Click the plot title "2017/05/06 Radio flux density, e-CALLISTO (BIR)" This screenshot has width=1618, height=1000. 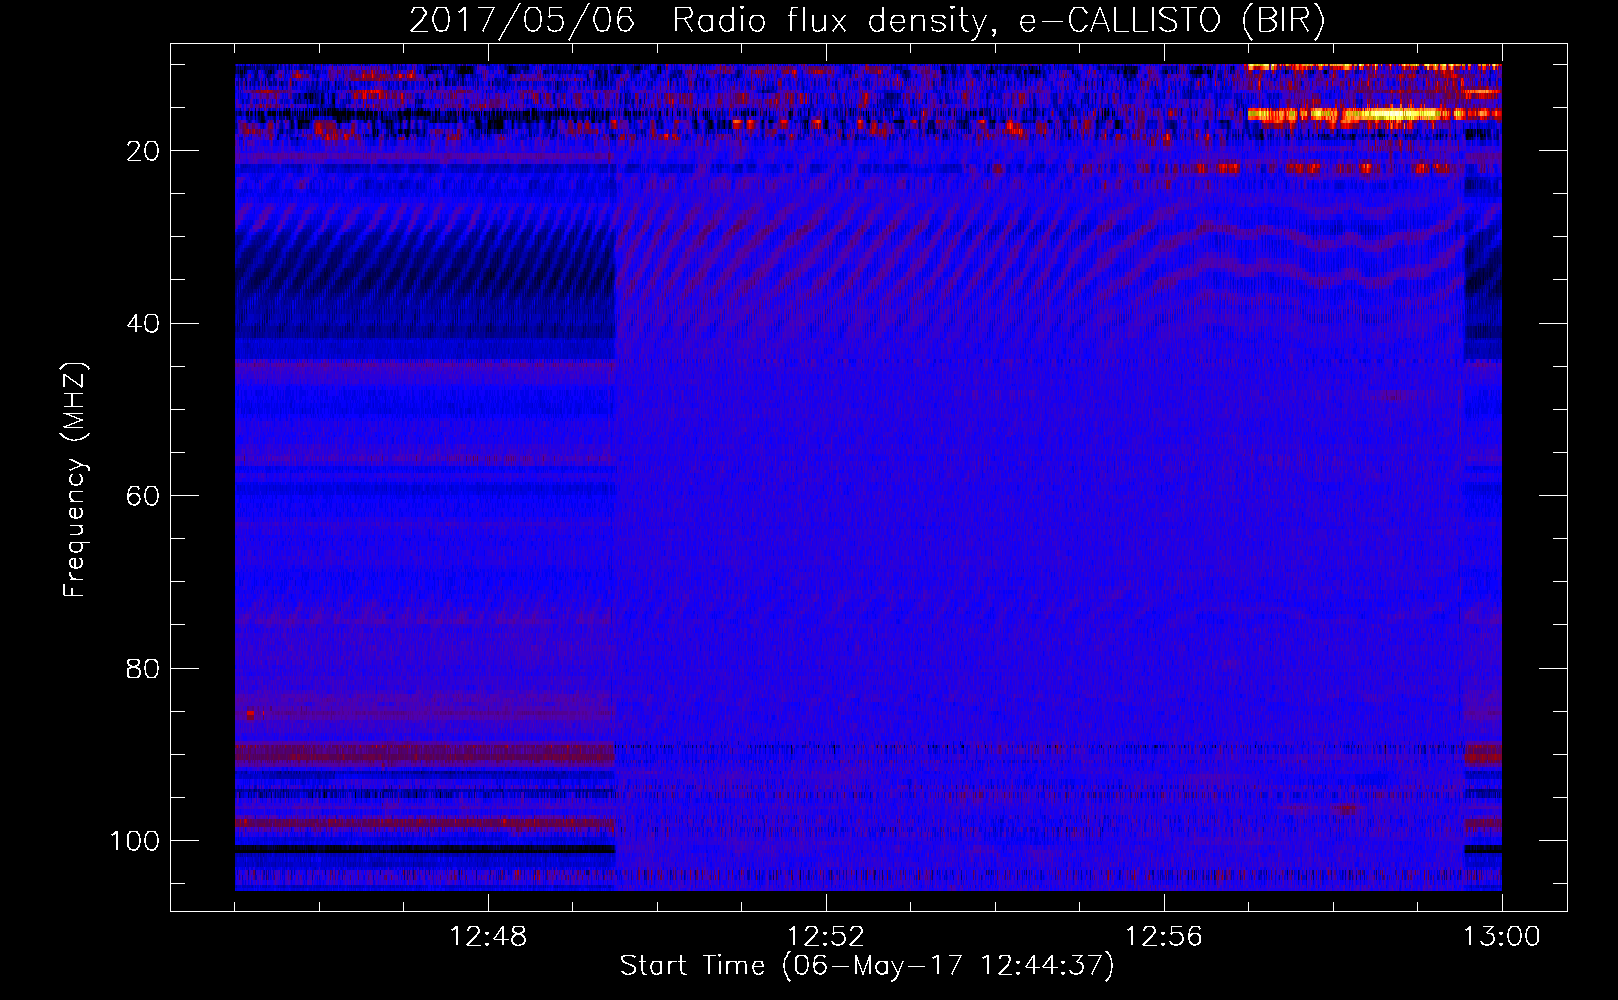[x=867, y=20]
